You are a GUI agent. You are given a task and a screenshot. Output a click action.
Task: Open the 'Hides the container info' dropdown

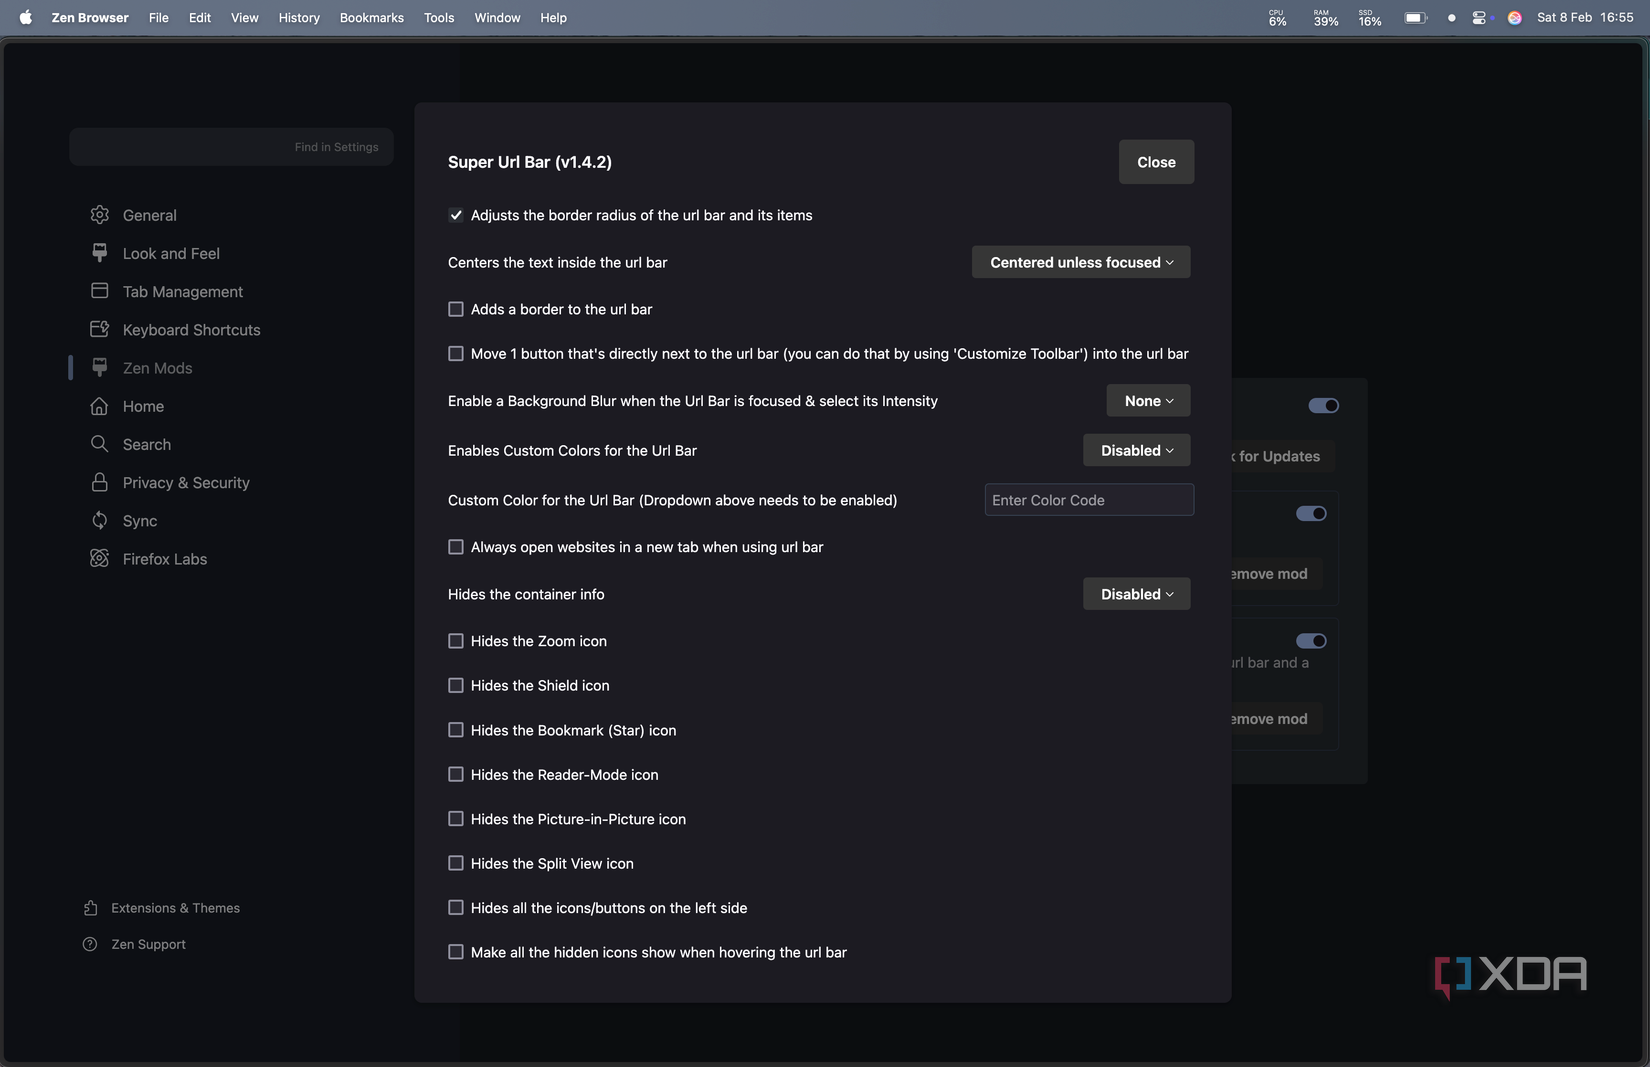(1137, 594)
